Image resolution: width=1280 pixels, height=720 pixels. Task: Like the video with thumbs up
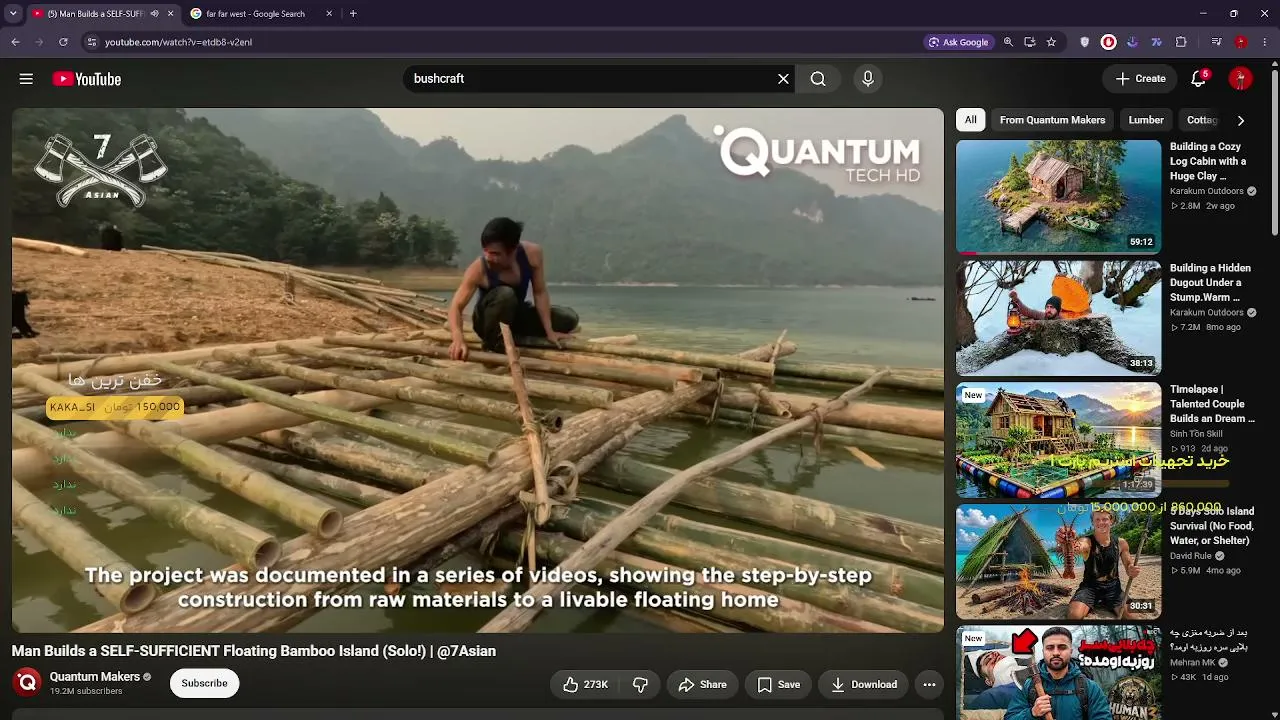pyautogui.click(x=585, y=685)
